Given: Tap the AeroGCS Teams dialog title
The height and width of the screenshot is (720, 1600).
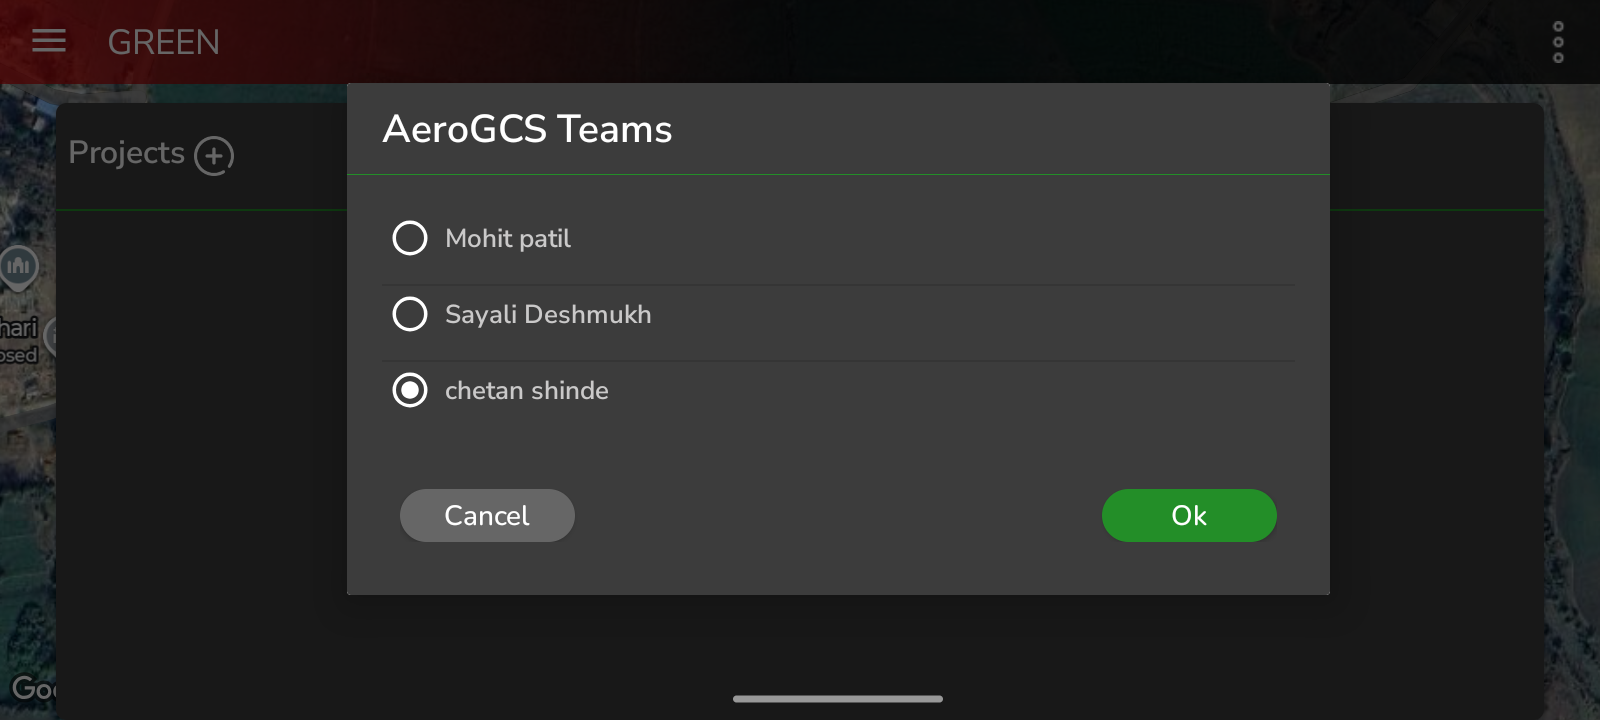Looking at the screenshot, I should pos(527,129).
